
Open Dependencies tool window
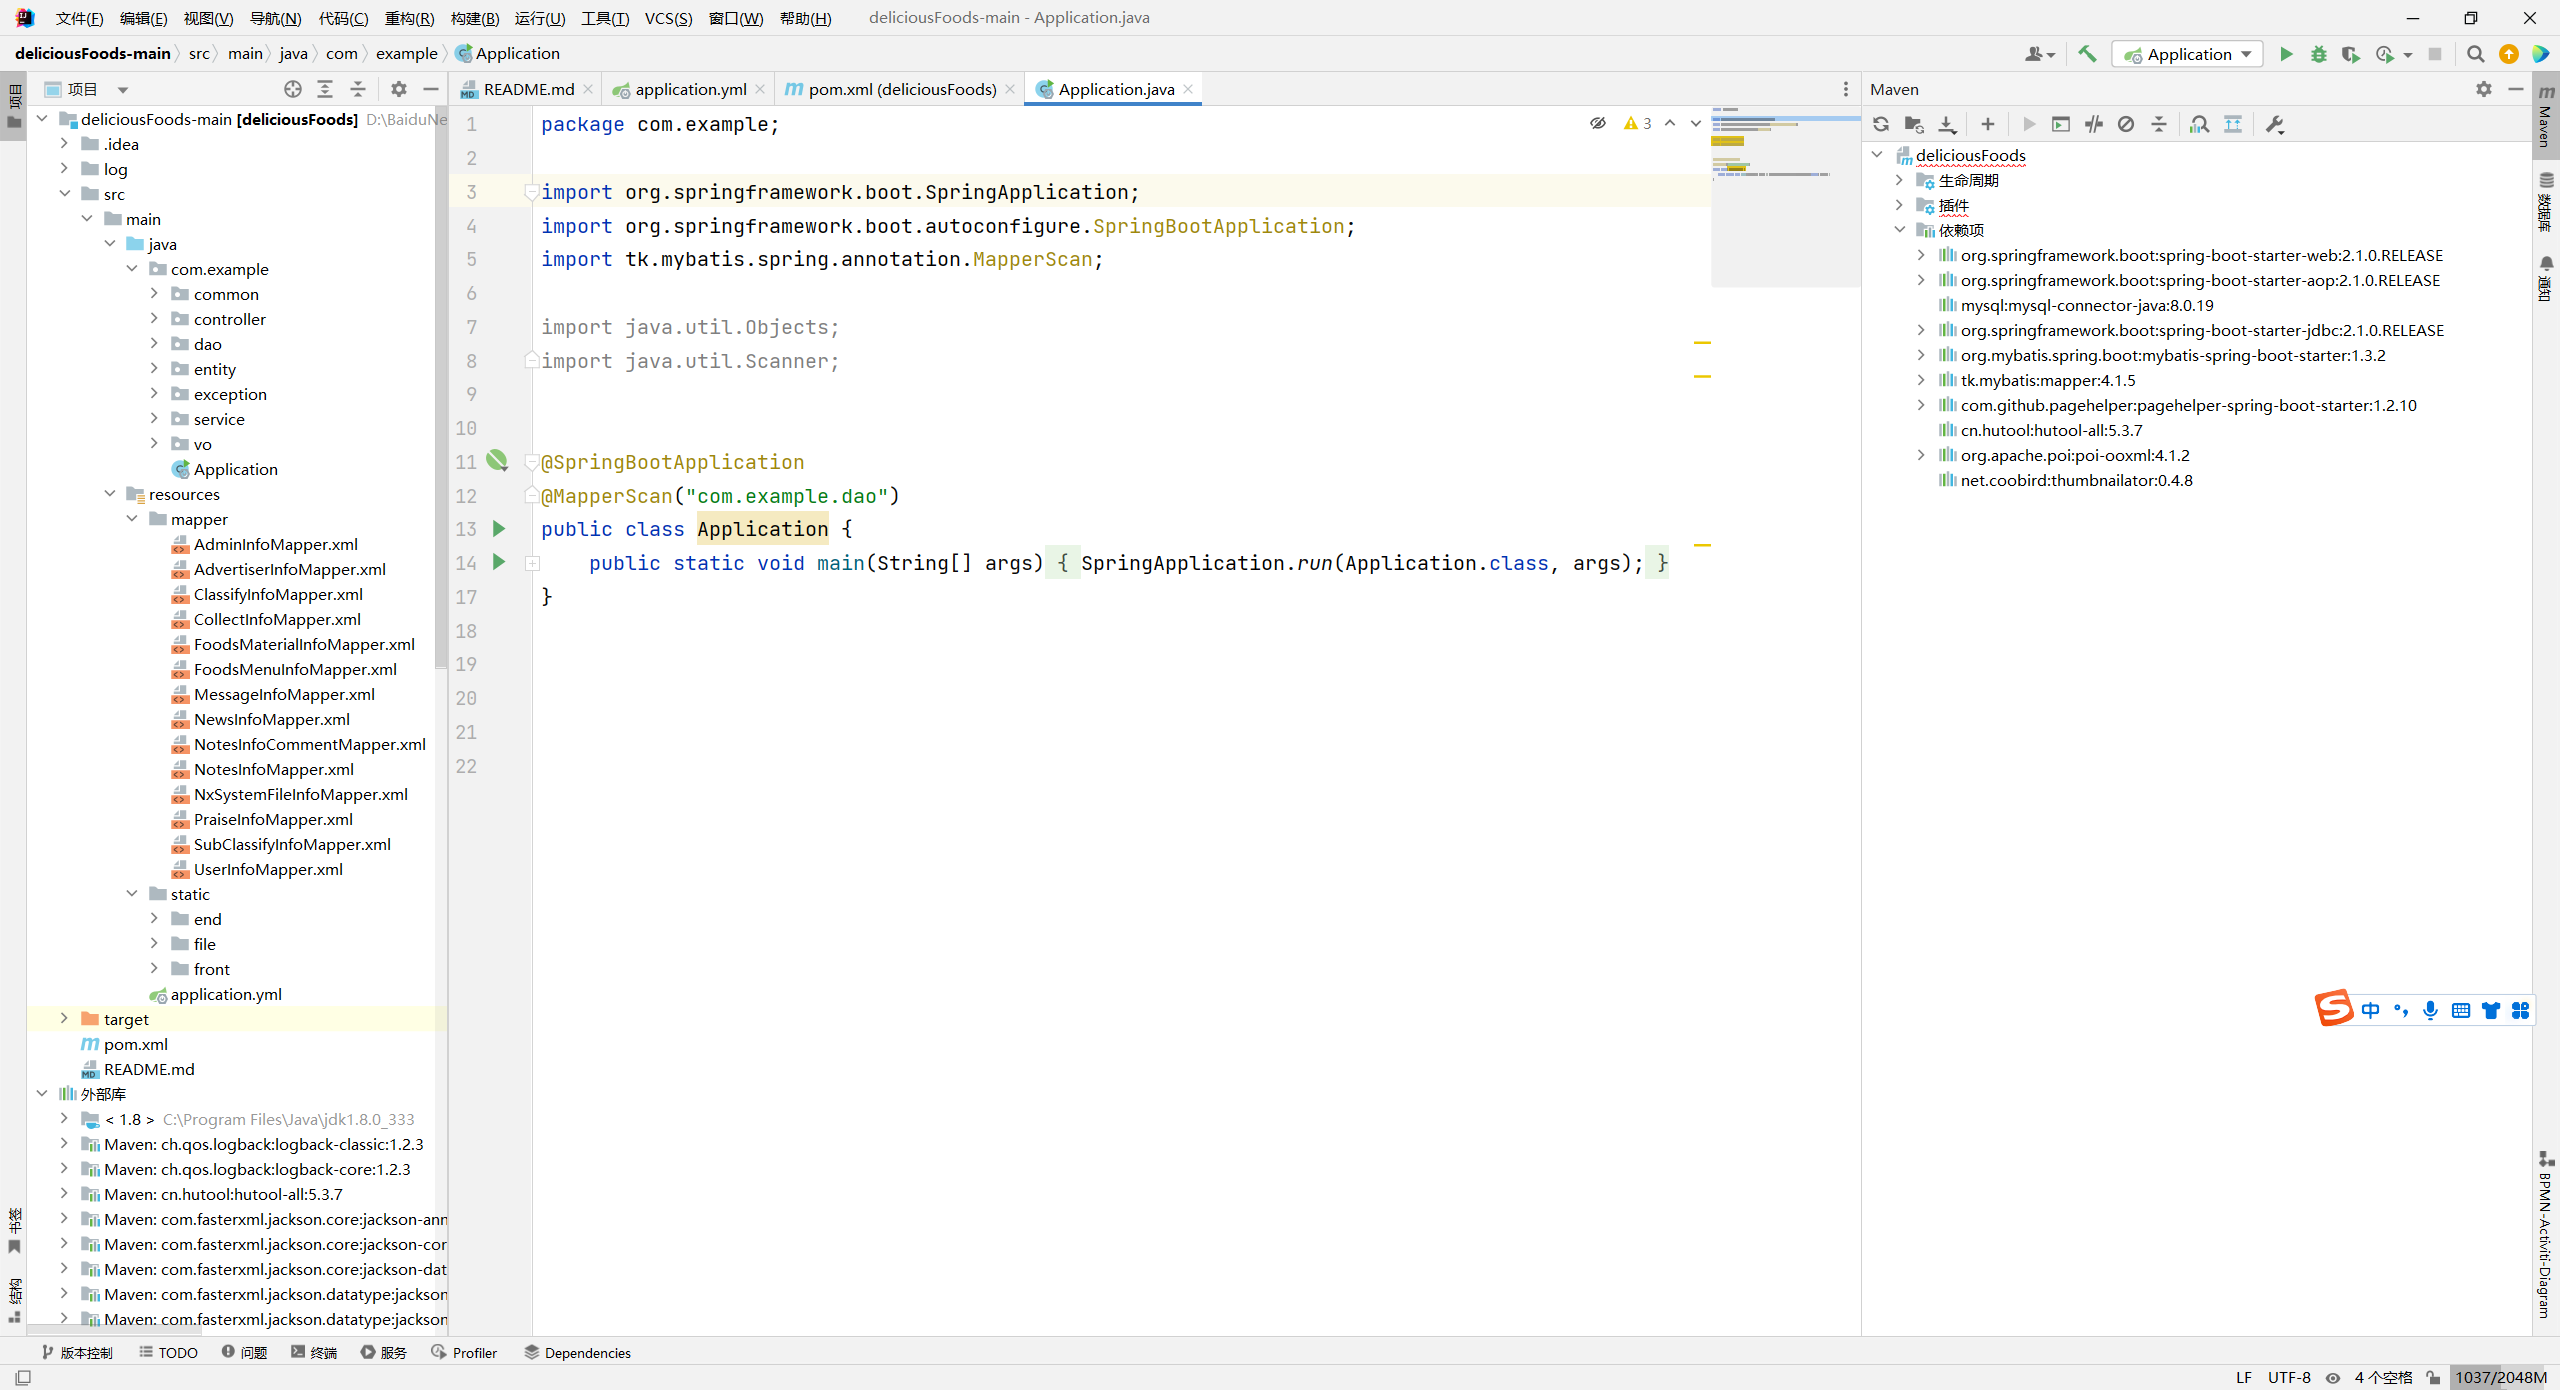(578, 1352)
